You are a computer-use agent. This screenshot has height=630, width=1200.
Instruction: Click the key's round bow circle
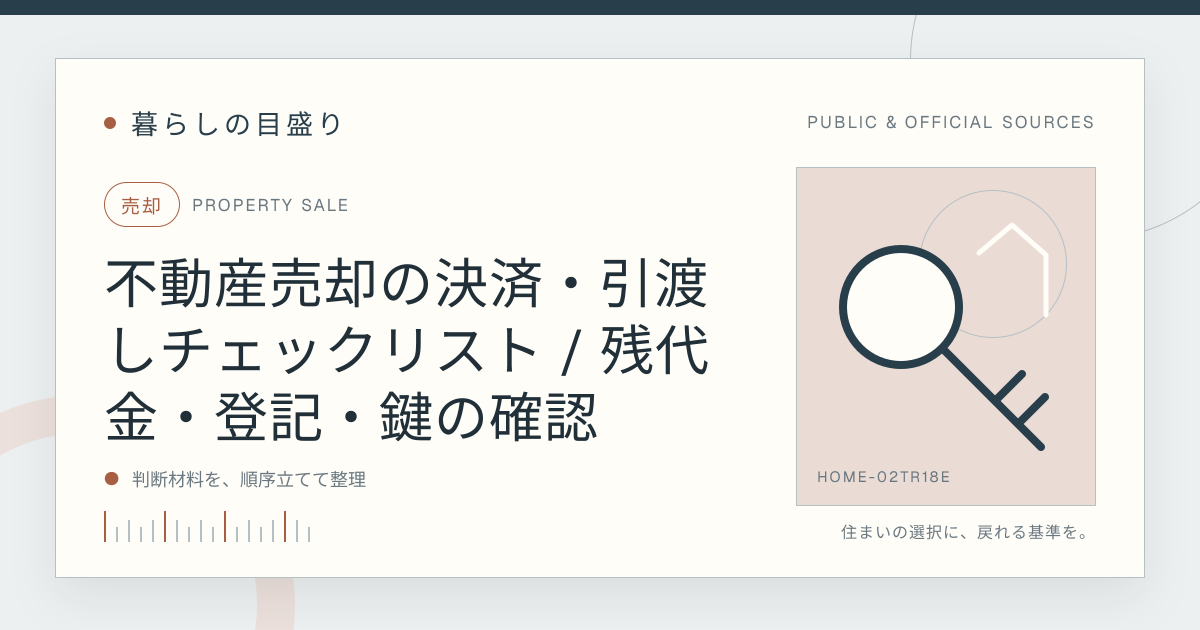(x=901, y=305)
